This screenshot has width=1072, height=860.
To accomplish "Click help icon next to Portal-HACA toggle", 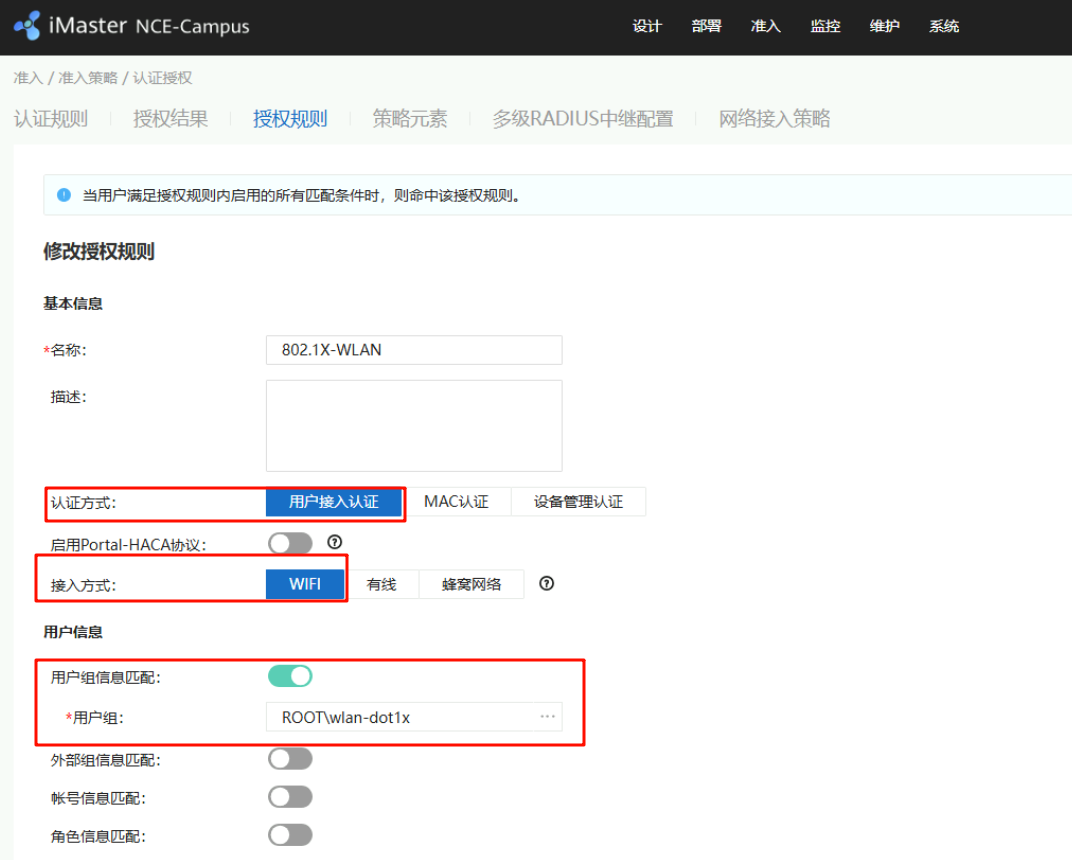I will pyautogui.click(x=335, y=543).
